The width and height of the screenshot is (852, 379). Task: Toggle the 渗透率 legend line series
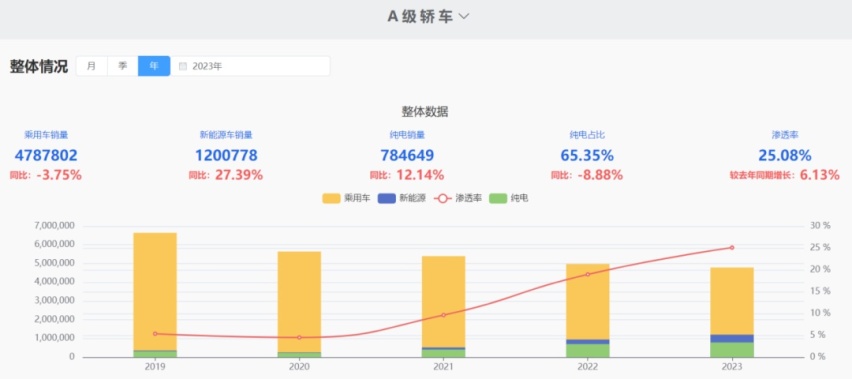458,199
